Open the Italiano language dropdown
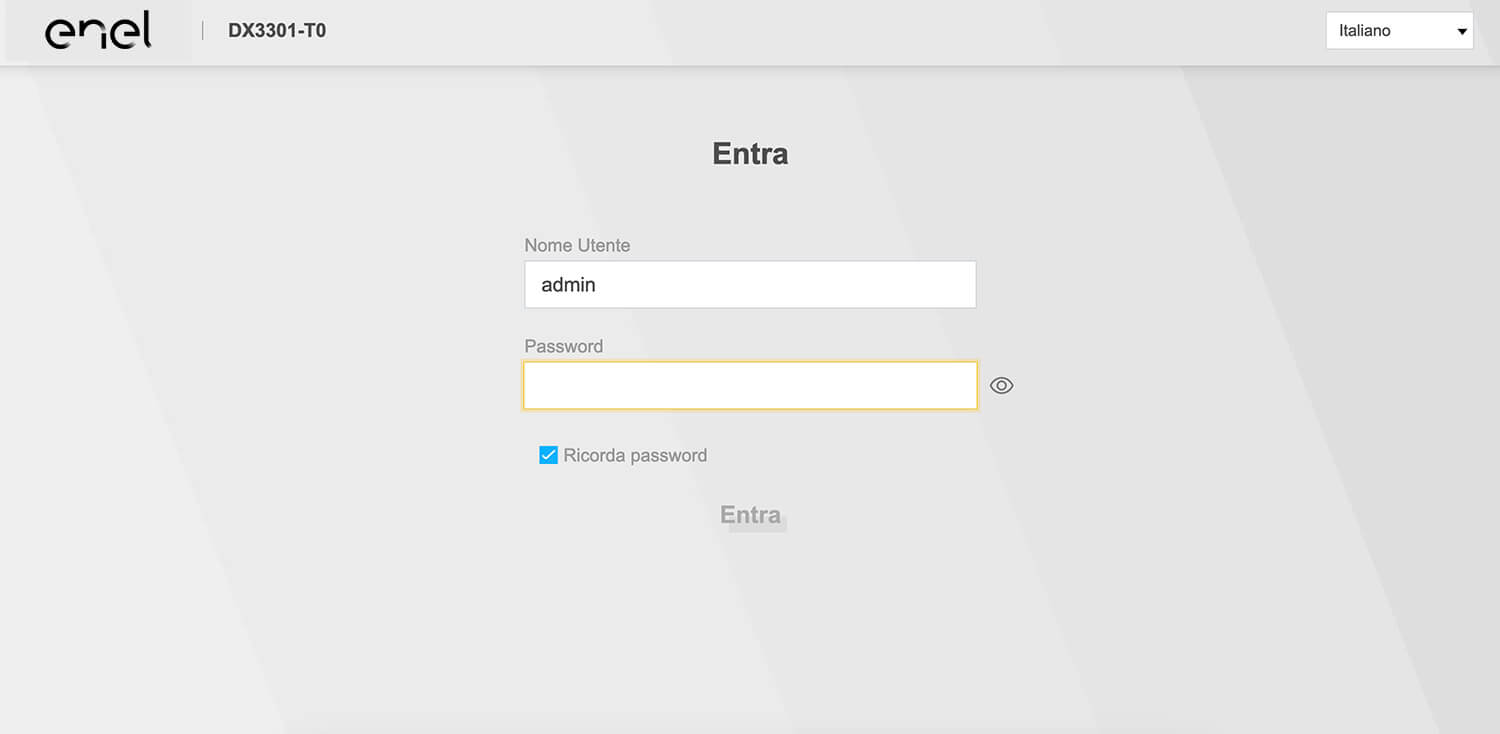The image size is (1500, 734). tap(1398, 31)
